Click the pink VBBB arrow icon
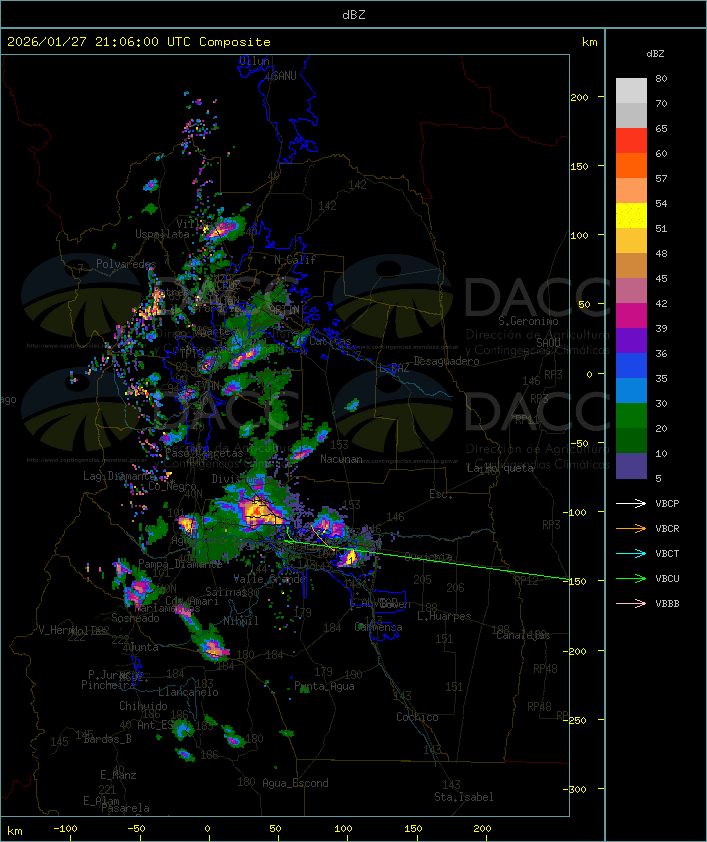The image size is (707, 842). click(x=632, y=603)
